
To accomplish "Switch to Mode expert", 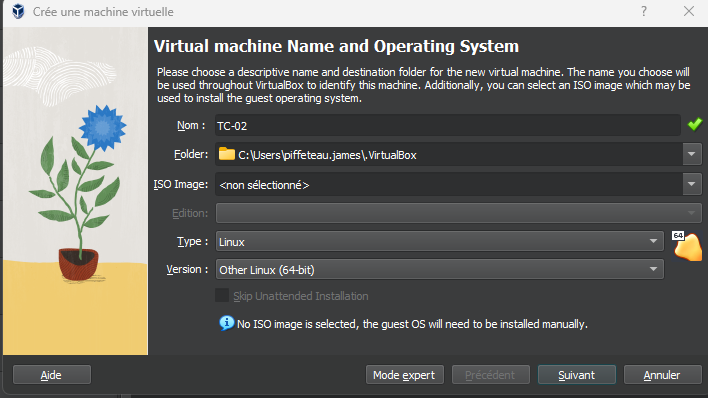I will click(x=405, y=375).
